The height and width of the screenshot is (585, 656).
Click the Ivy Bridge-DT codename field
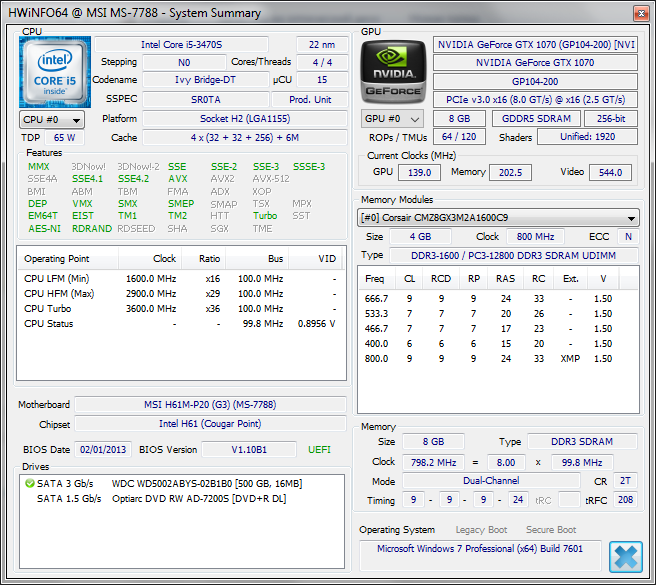point(205,80)
